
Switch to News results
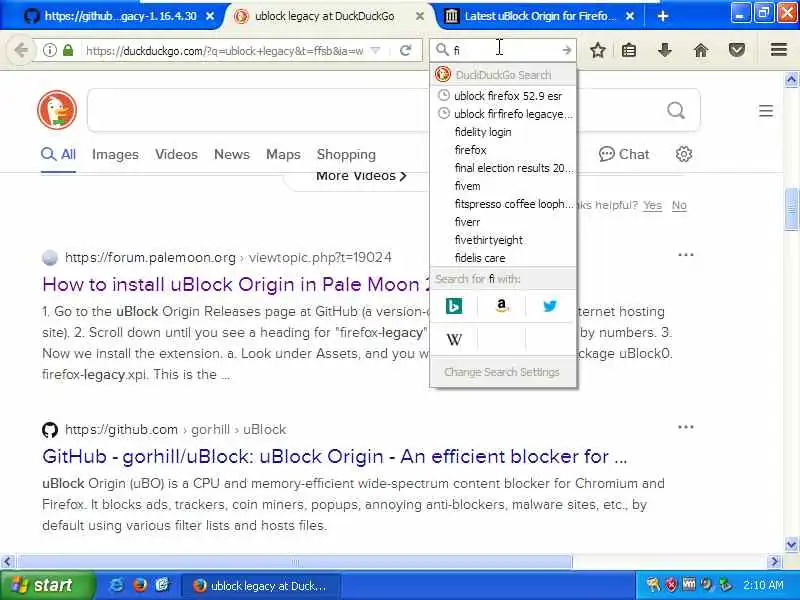click(232, 155)
